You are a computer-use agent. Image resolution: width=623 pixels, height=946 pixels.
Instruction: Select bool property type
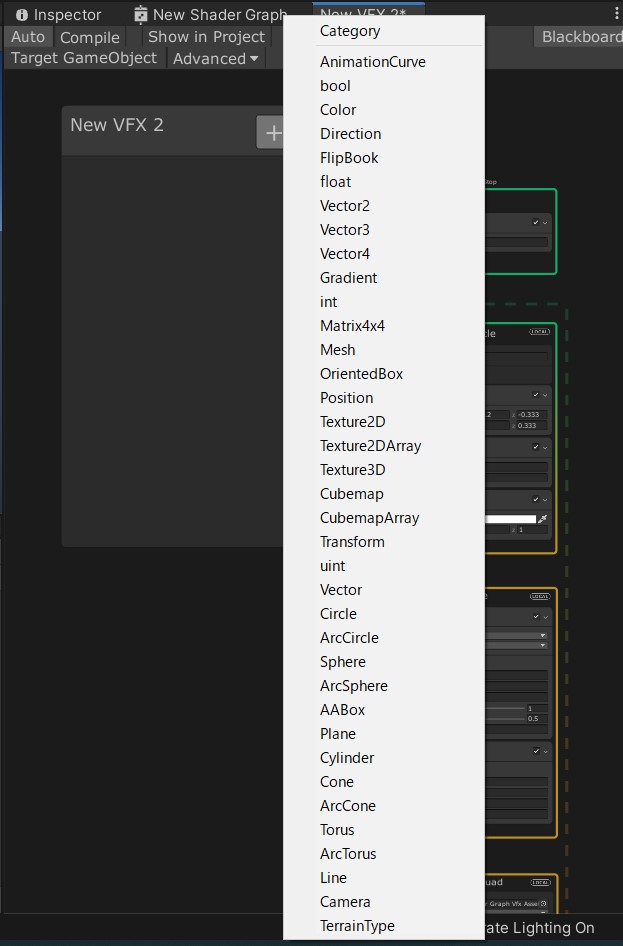coord(384,86)
